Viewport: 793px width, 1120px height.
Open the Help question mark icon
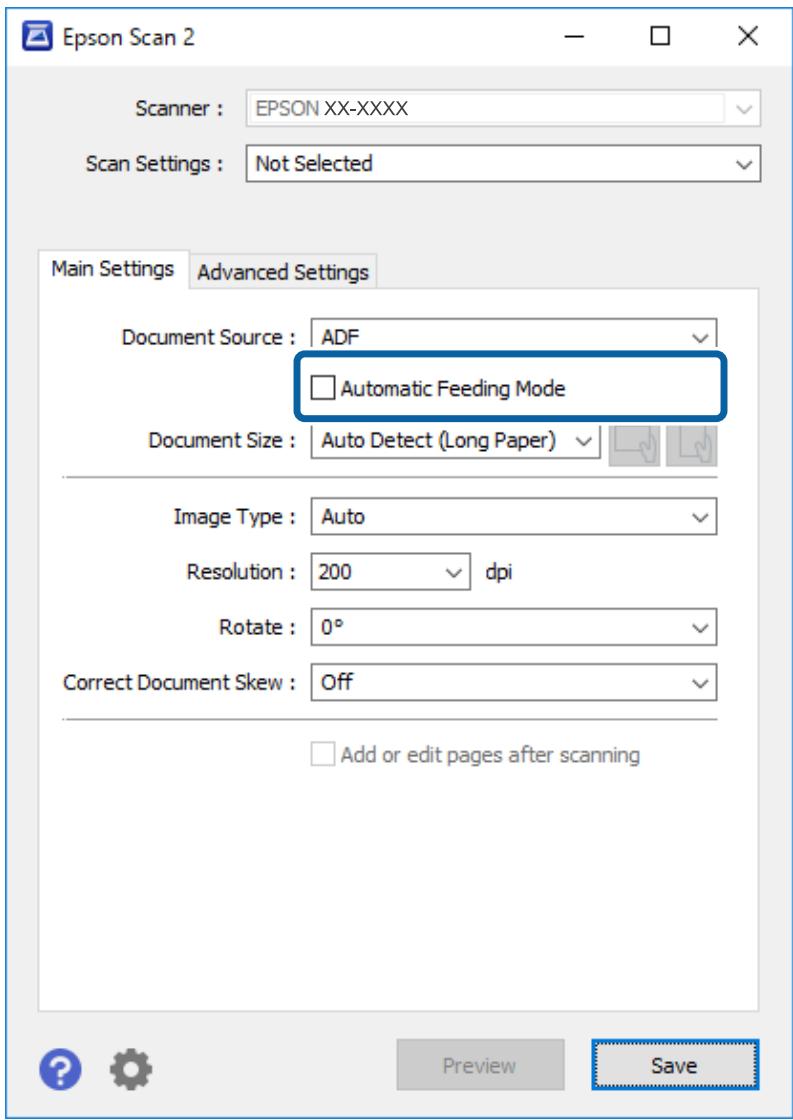(x=60, y=1069)
